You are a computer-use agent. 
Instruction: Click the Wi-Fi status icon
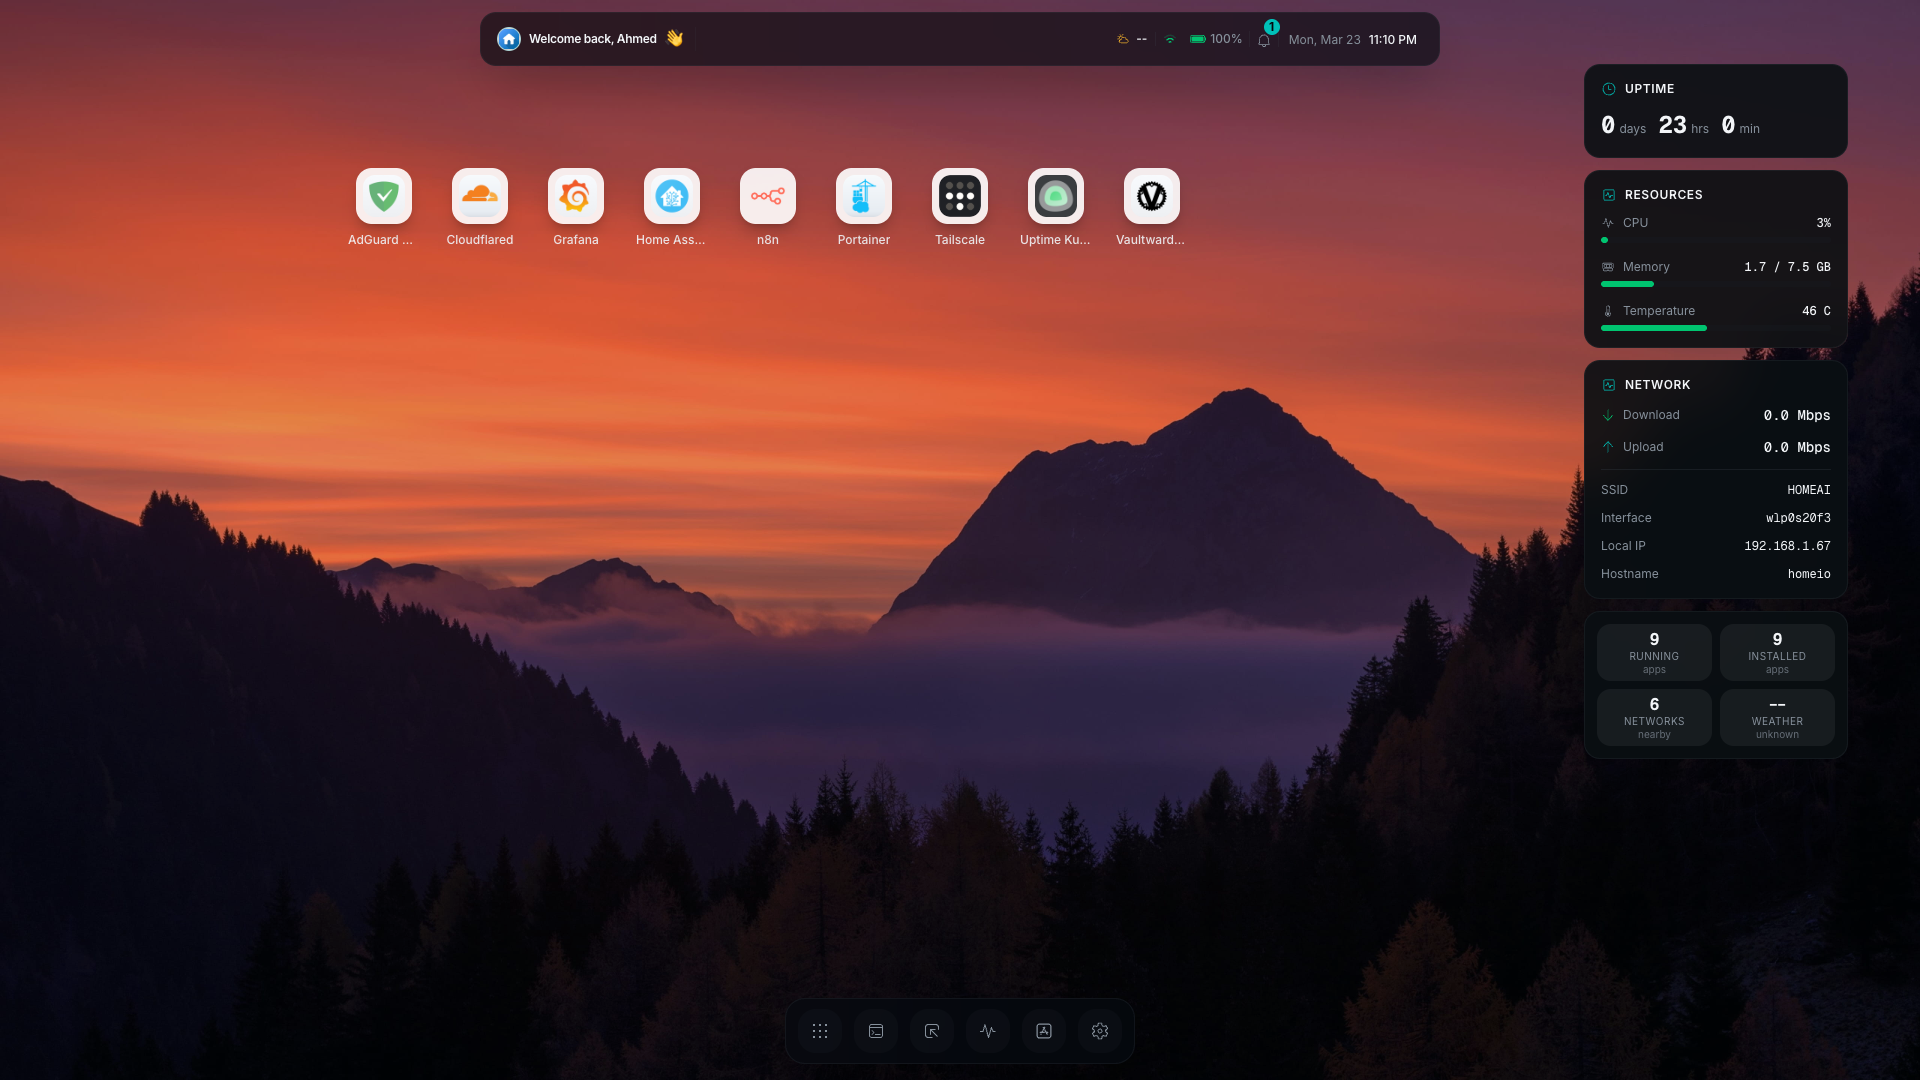point(1169,40)
